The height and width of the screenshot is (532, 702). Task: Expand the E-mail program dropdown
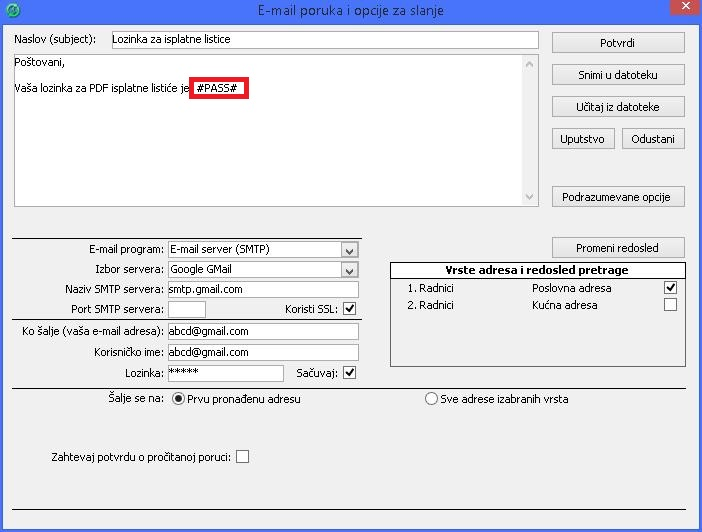point(349,250)
